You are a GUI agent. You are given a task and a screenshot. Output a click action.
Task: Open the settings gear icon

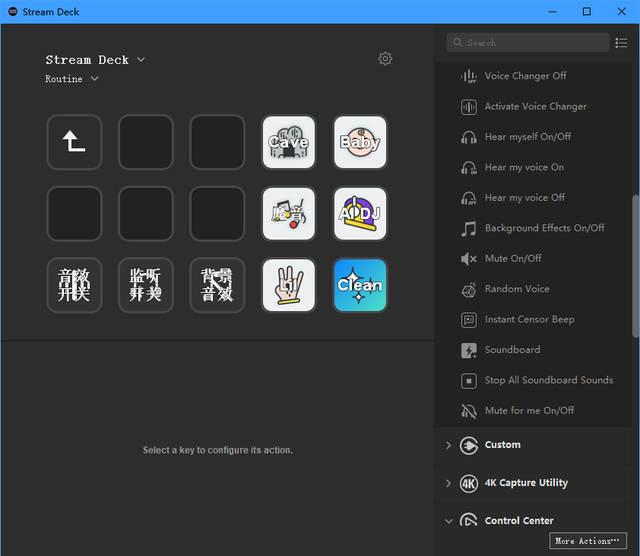(385, 59)
